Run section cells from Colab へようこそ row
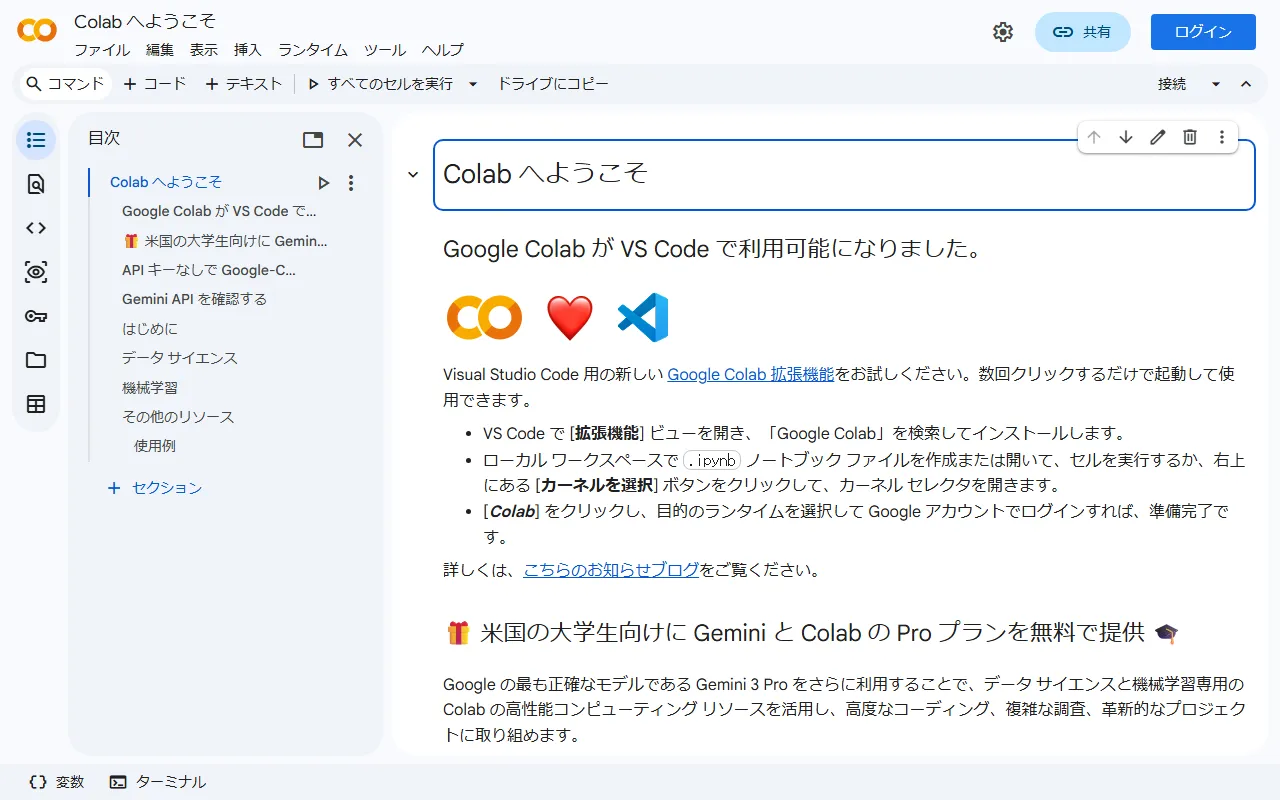Screen dimensions: 1280x800 click(x=323, y=183)
